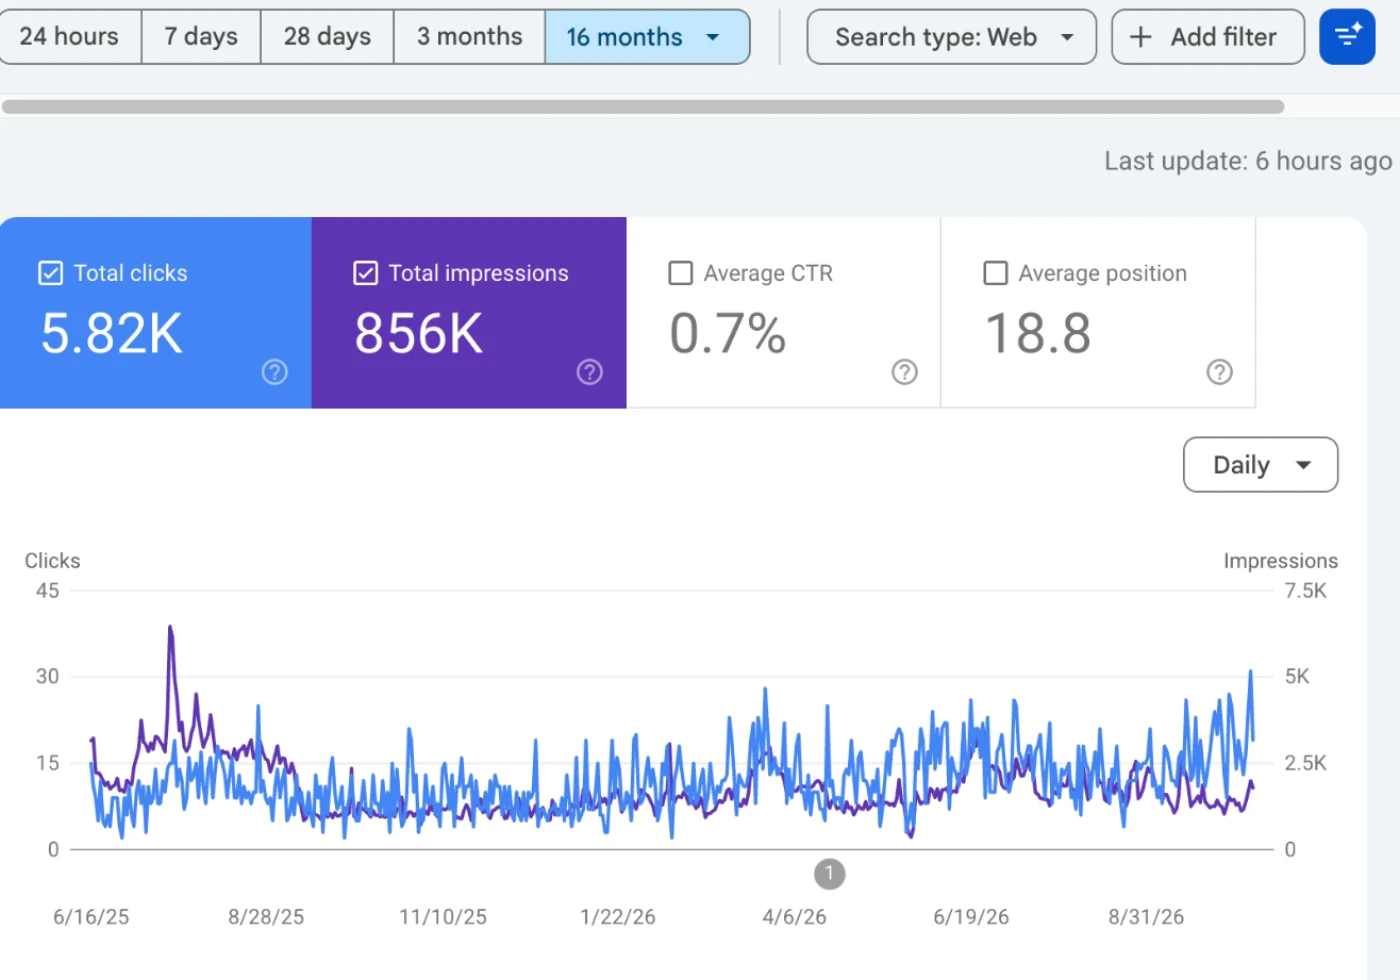Click annotation marker 1 on the chart timeline
Image resolution: width=1400 pixels, height=980 pixels.
tap(829, 874)
